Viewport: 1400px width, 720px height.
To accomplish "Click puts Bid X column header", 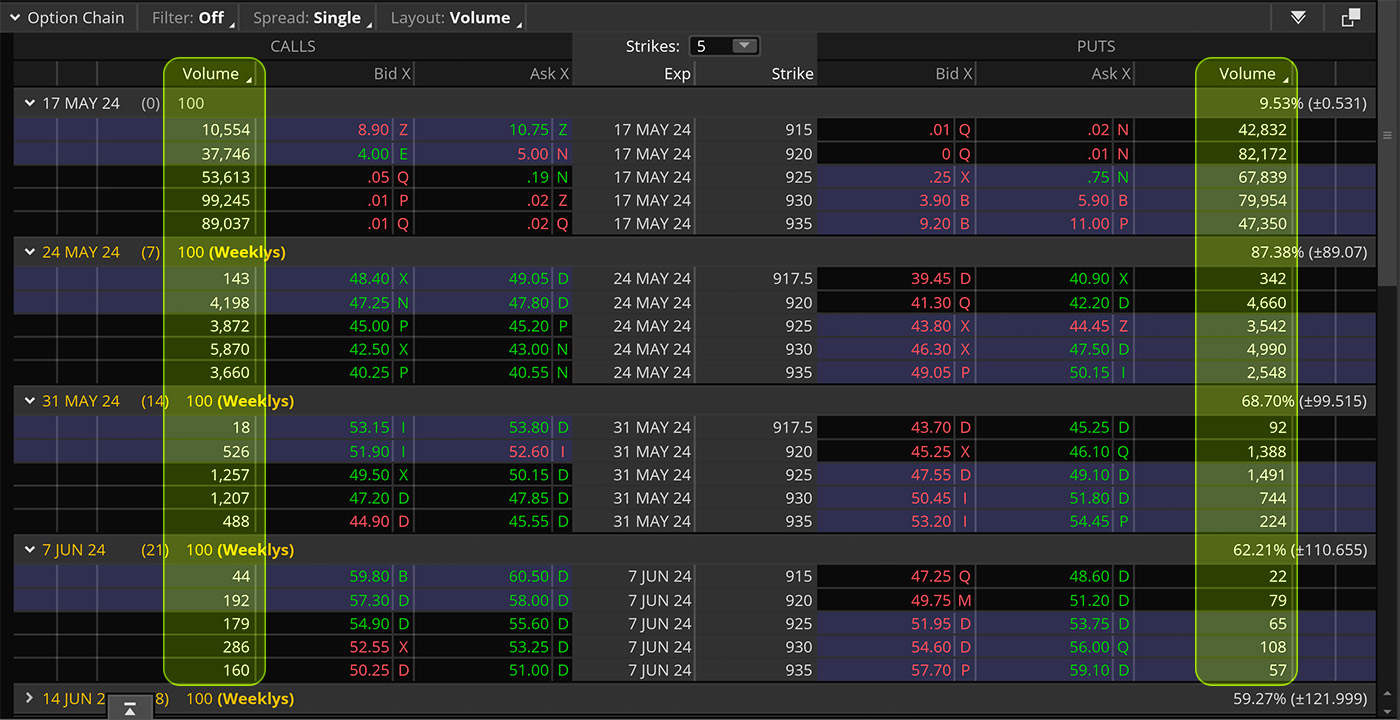I will pyautogui.click(x=954, y=74).
